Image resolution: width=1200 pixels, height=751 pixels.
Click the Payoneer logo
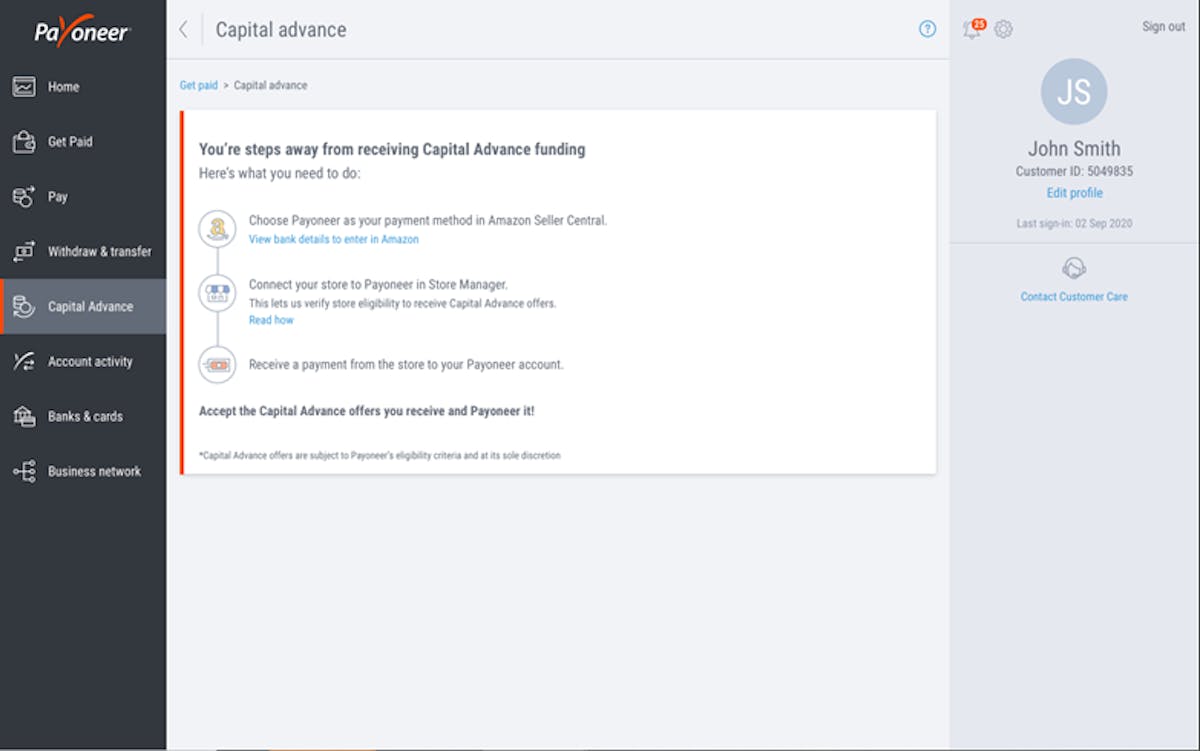(82, 31)
